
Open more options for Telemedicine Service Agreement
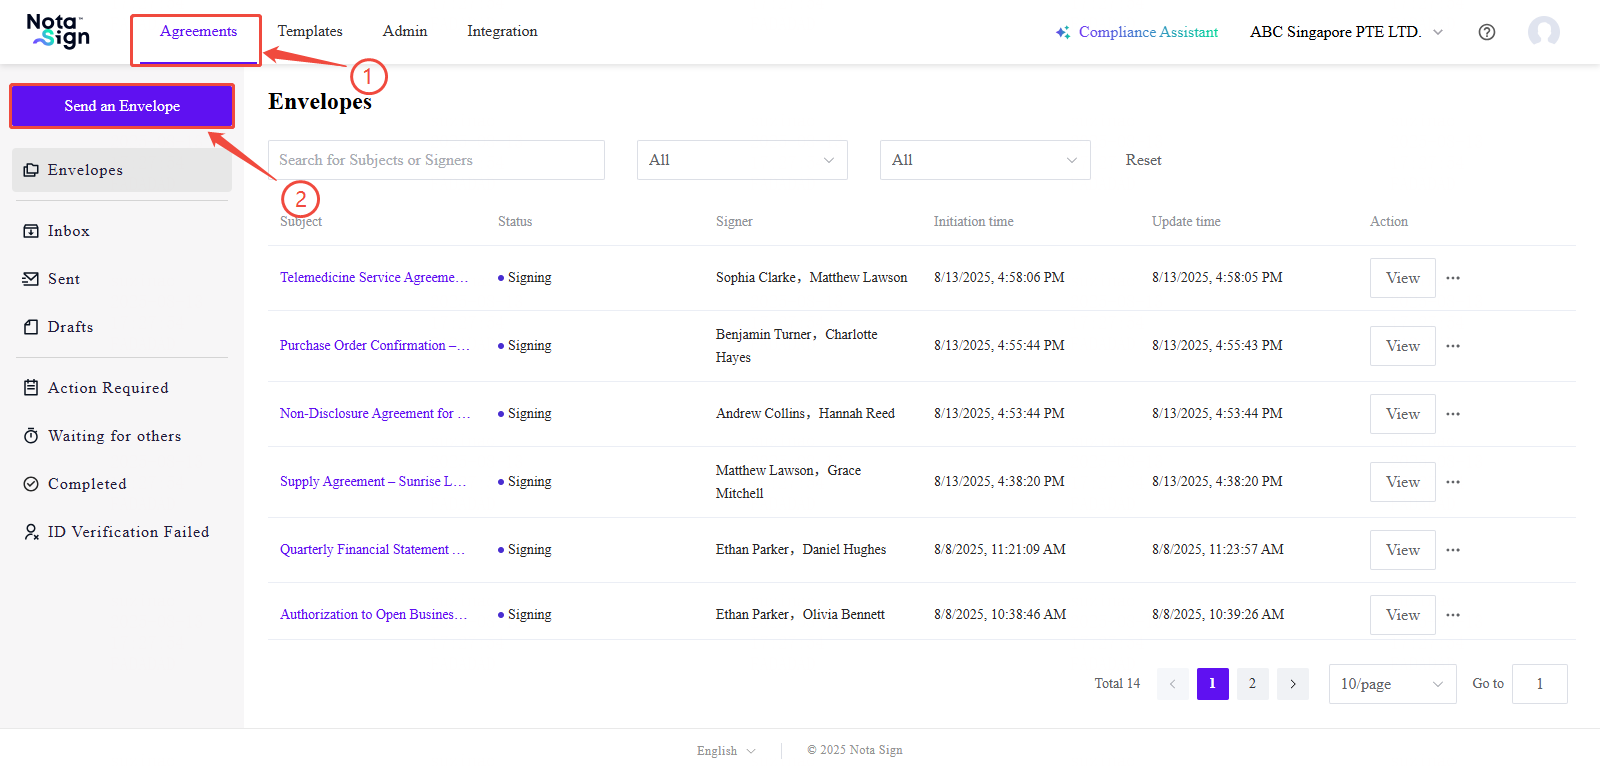(x=1453, y=278)
